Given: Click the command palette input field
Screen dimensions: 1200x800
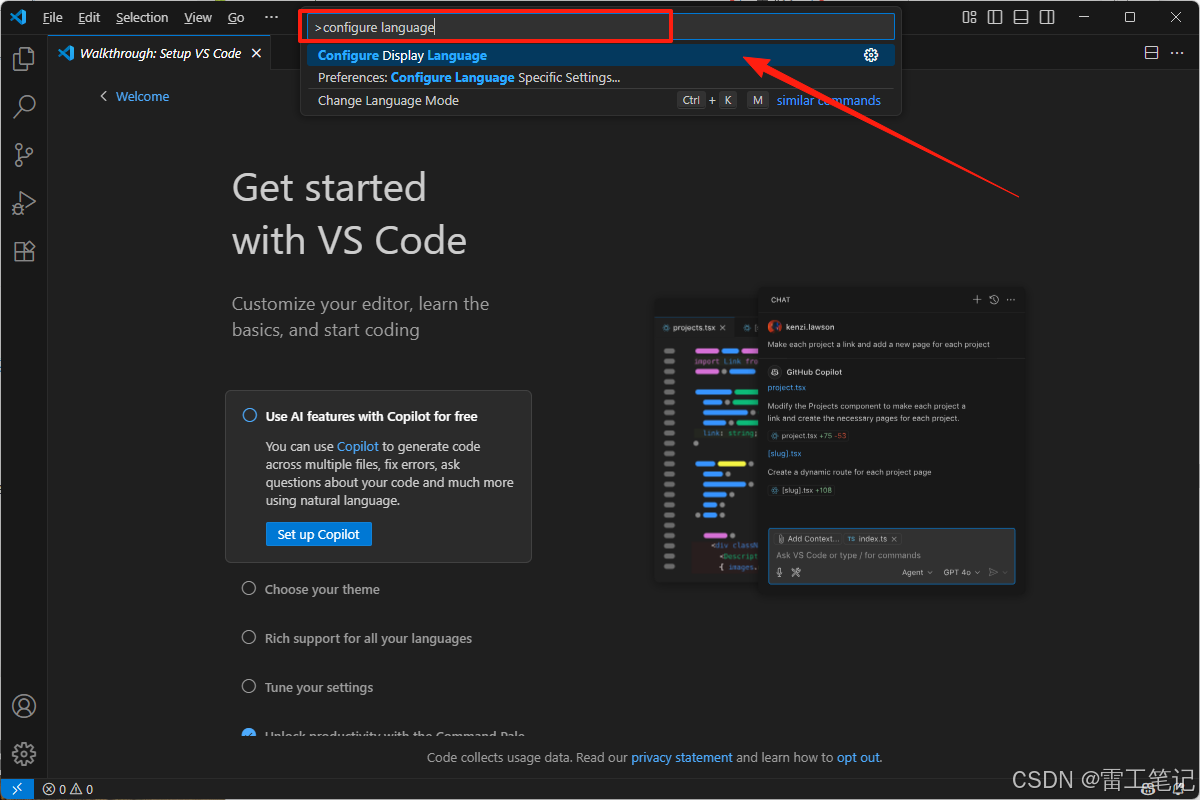Looking at the screenshot, I should (x=601, y=27).
